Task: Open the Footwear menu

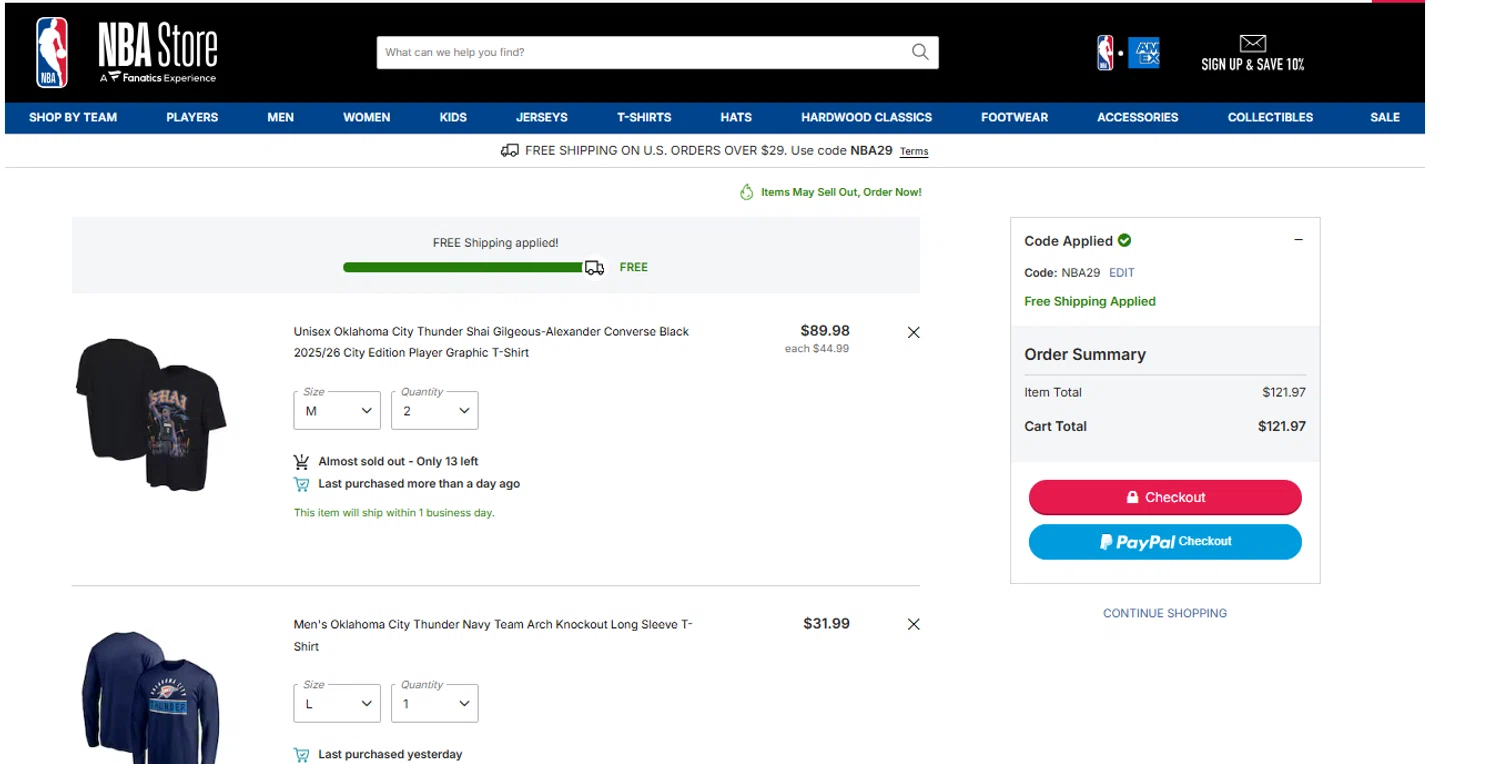Action: click(1015, 117)
